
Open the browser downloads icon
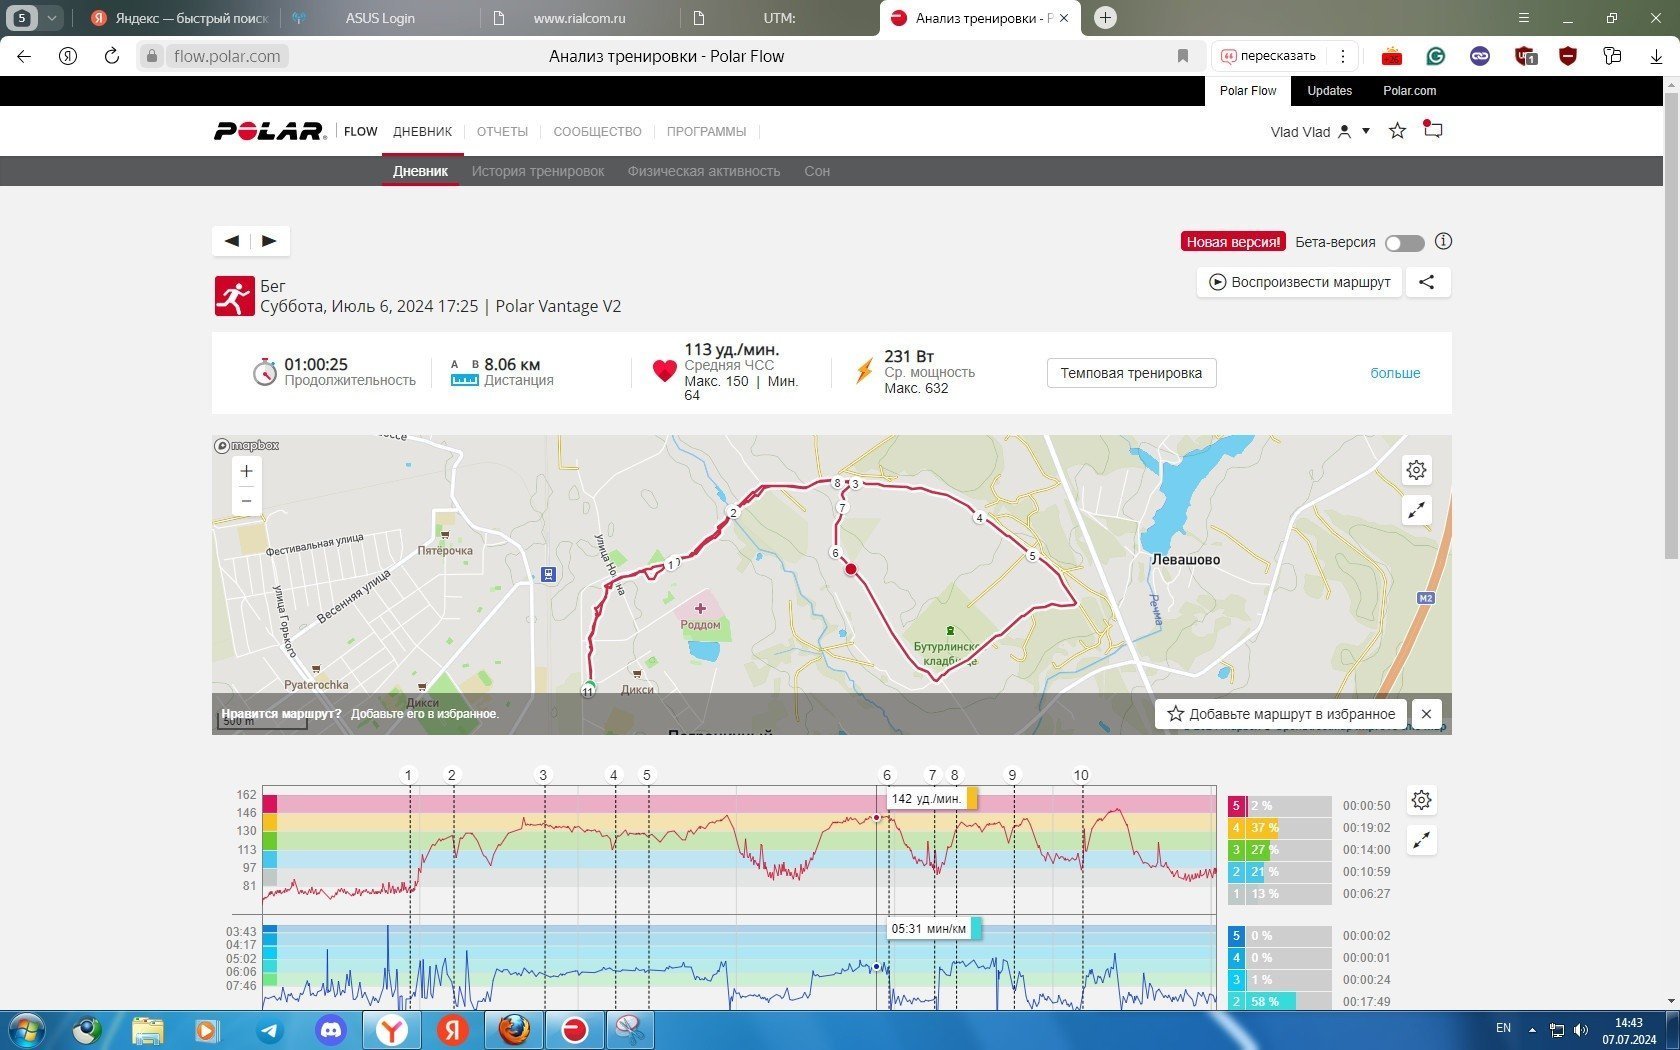tap(1656, 56)
